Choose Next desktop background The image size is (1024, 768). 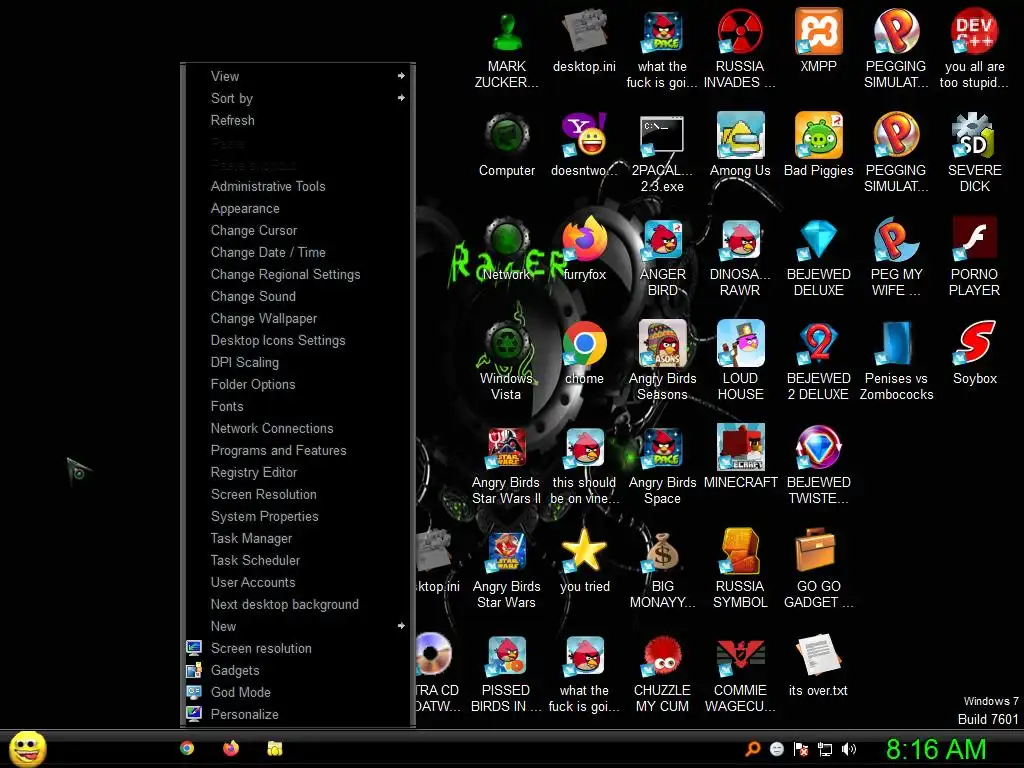coord(301,604)
